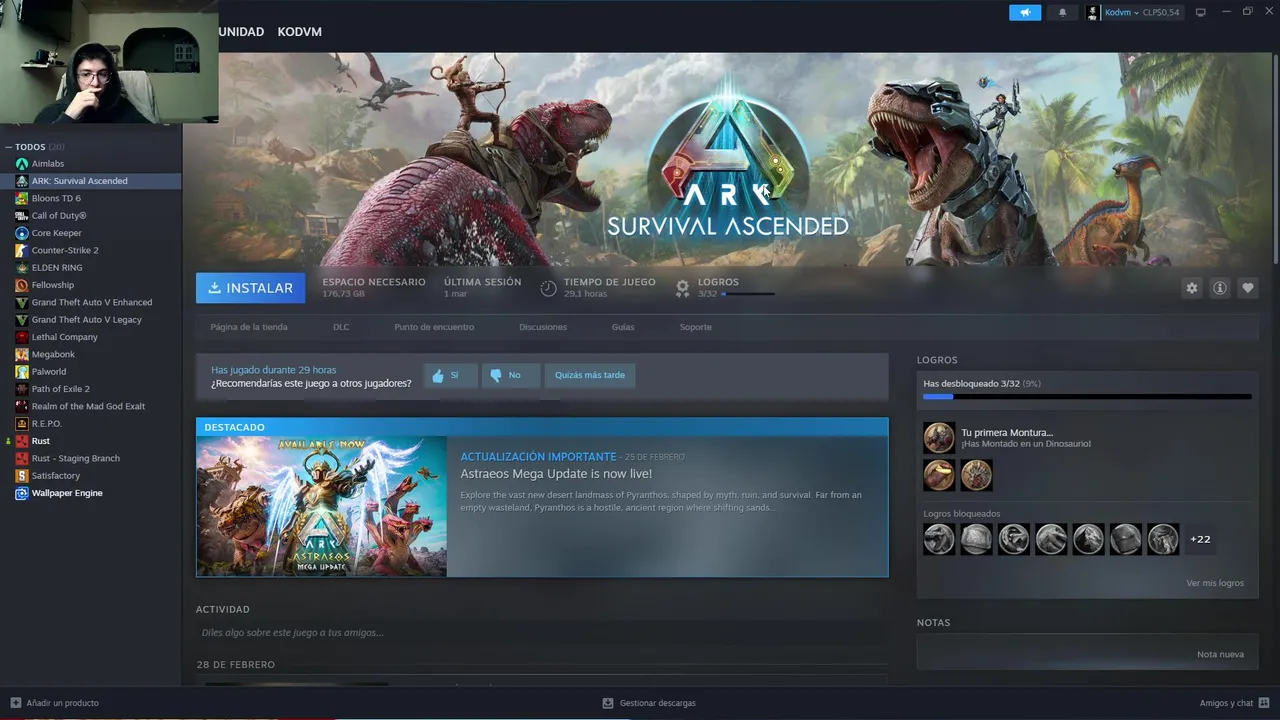Viewport: 1280px width, 720px height.
Task: Open Discusiones tab
Action: (x=543, y=327)
